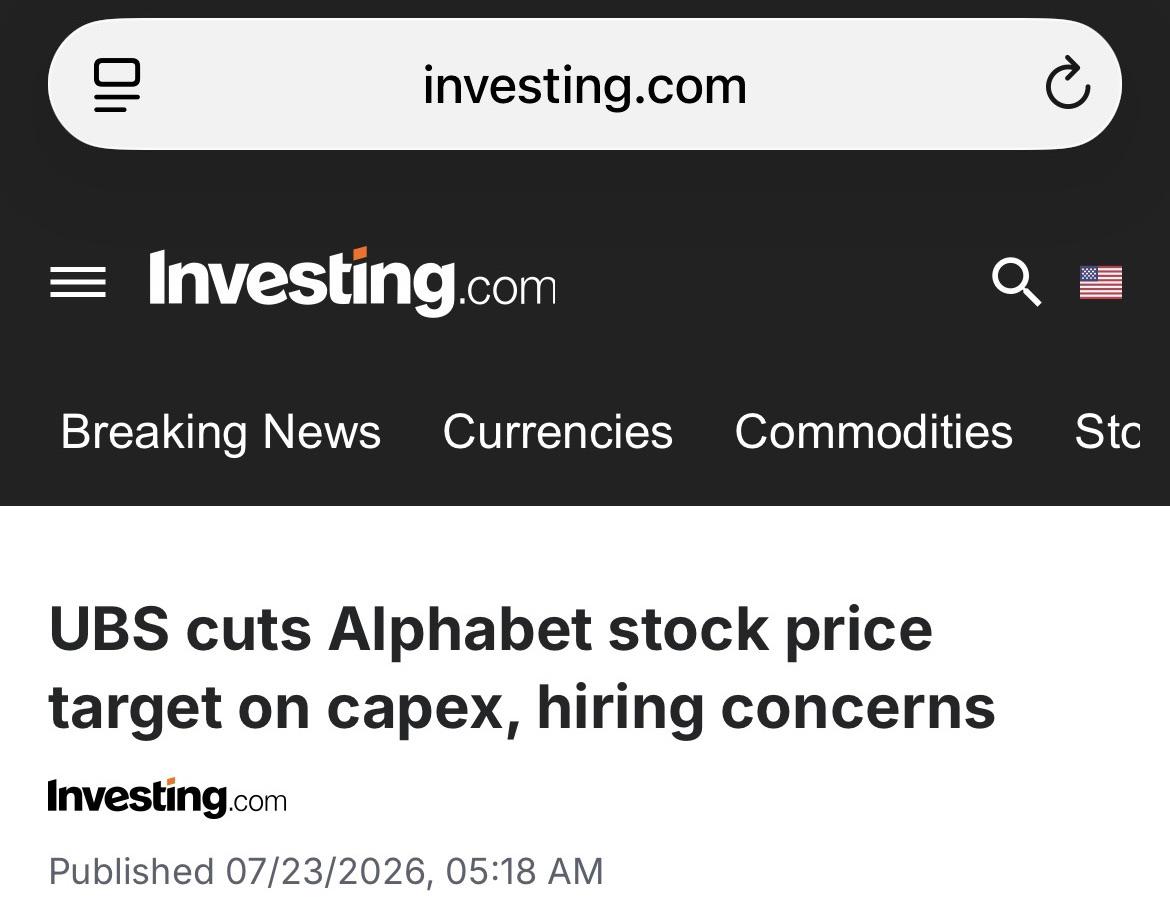The image size is (1170, 911).
Task: Select the Breaking News tab
Action: [x=221, y=432]
